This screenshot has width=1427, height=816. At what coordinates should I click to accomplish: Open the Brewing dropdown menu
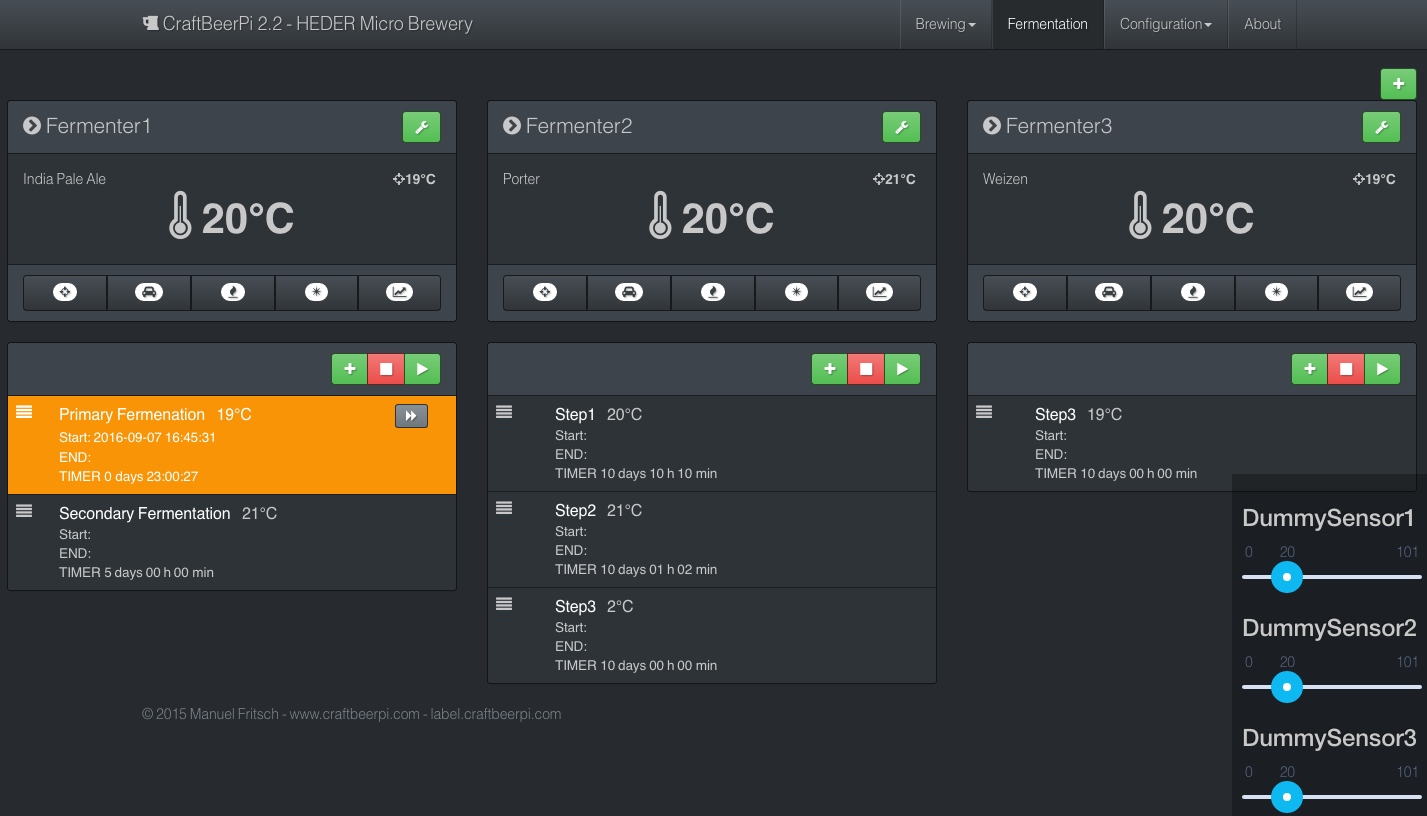point(945,24)
